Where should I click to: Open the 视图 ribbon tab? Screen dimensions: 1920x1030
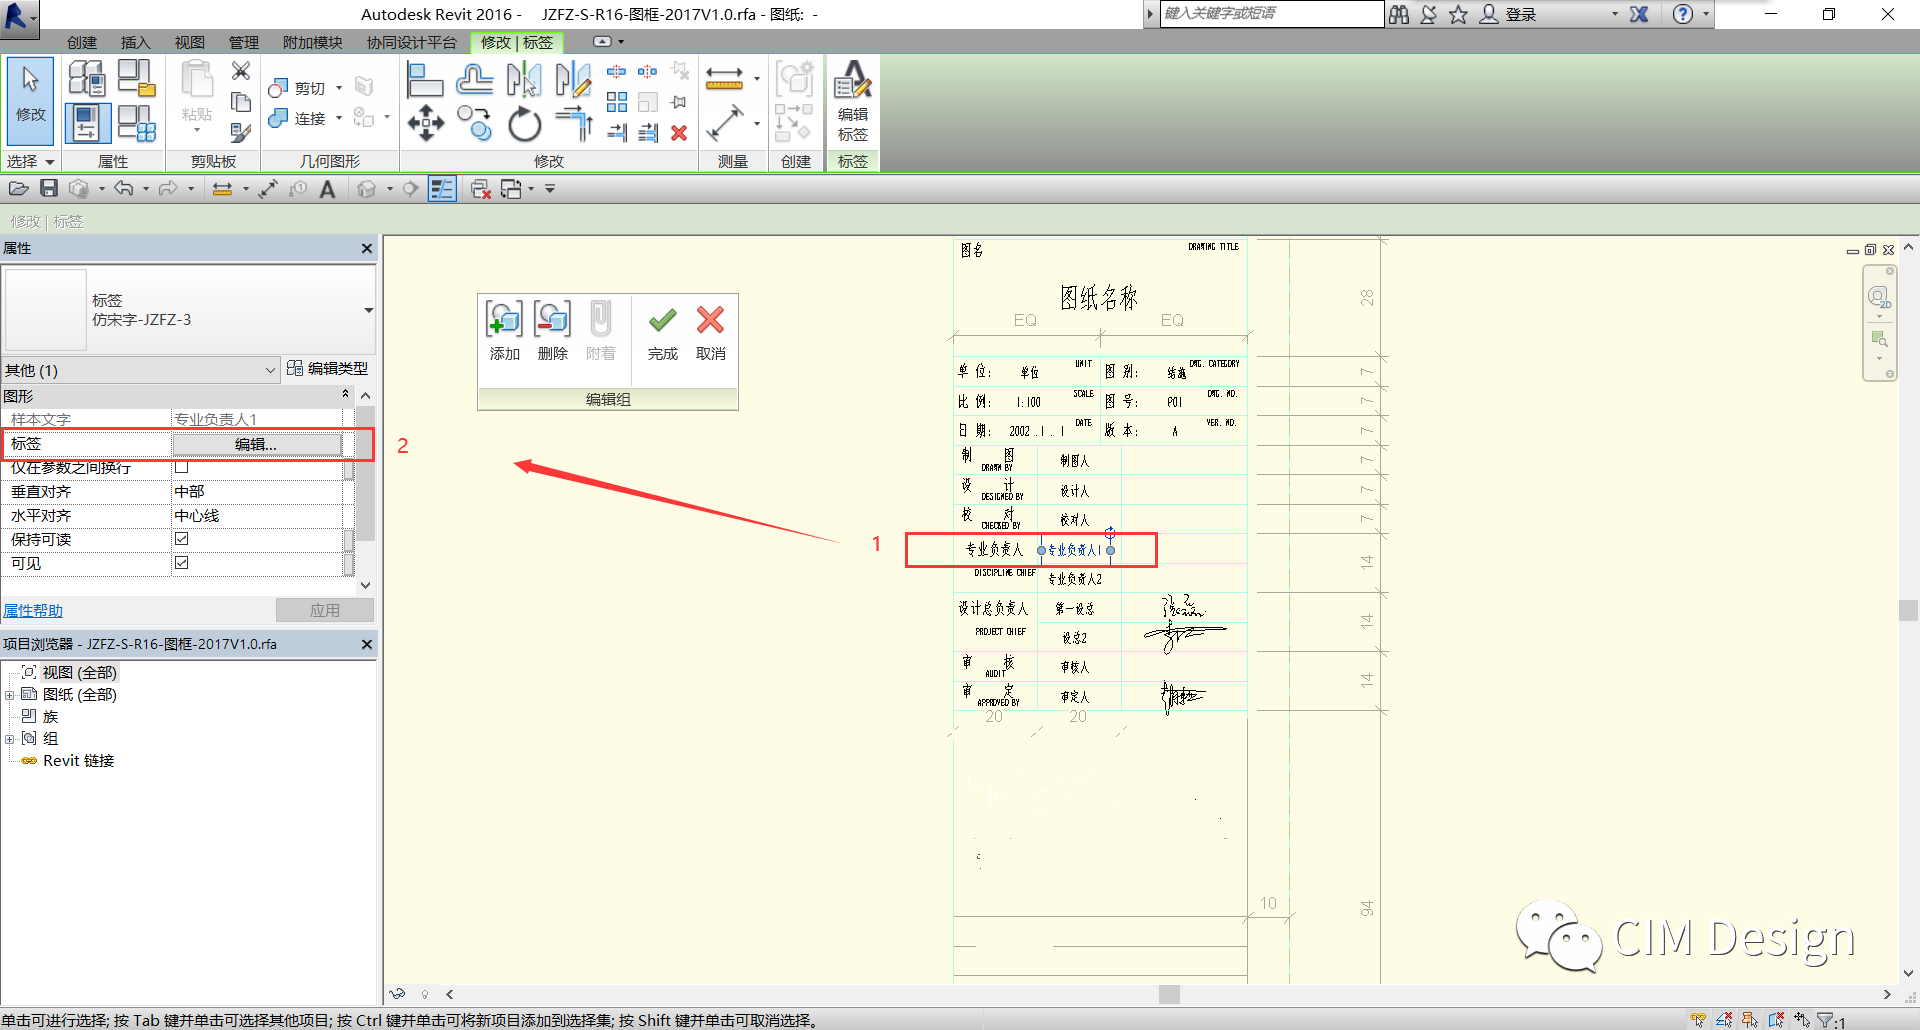[189, 43]
